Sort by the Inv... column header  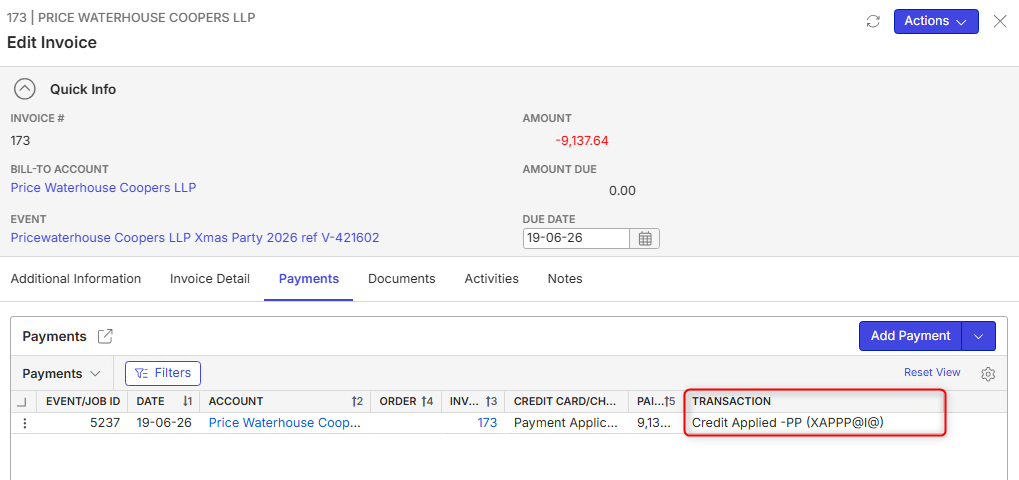473,401
